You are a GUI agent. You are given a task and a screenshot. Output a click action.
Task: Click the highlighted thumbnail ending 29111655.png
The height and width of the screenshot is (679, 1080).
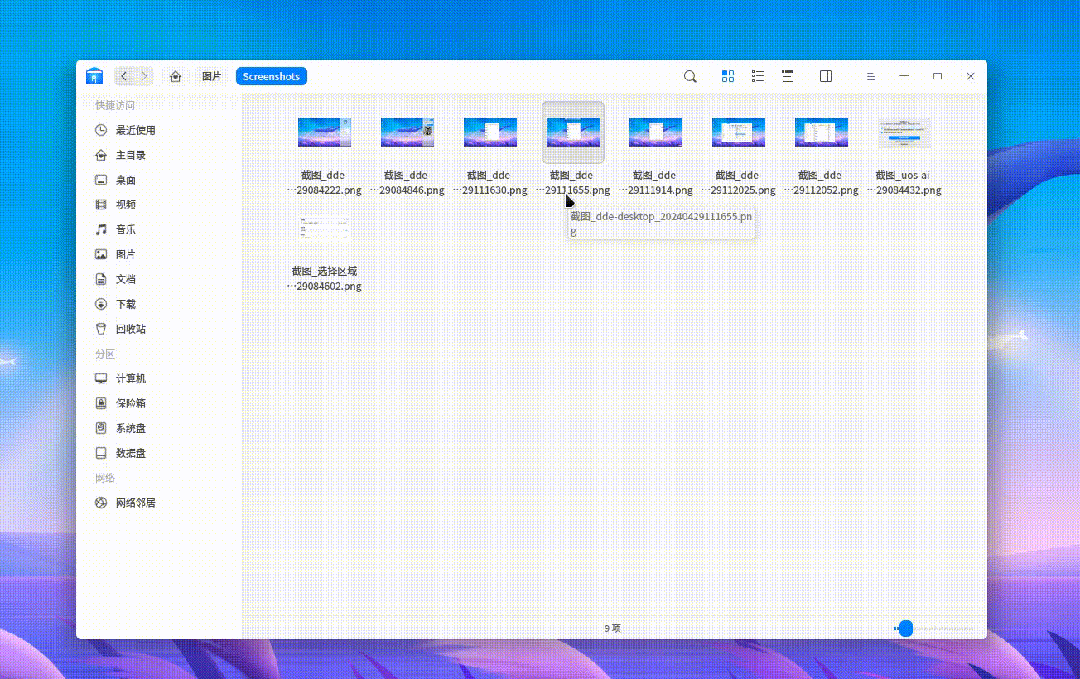[x=573, y=132]
